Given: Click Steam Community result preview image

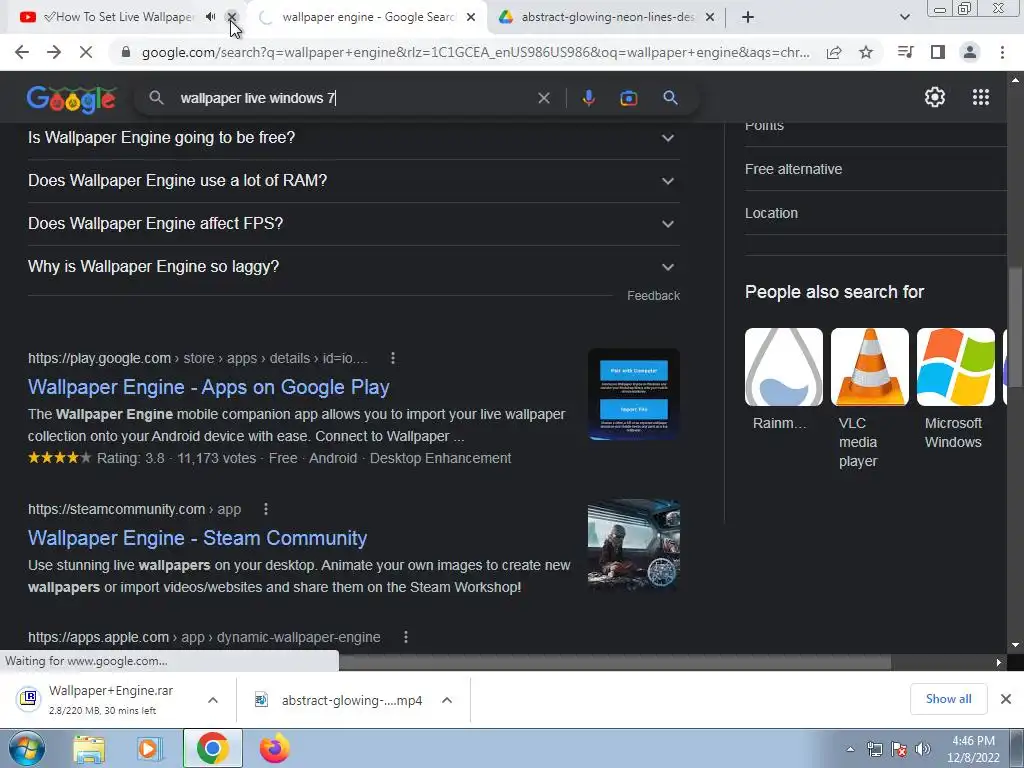Looking at the screenshot, I should click(x=633, y=545).
